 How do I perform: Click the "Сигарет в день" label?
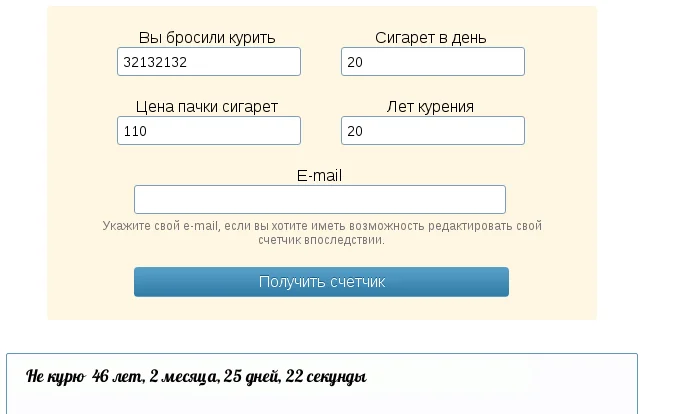click(431, 38)
